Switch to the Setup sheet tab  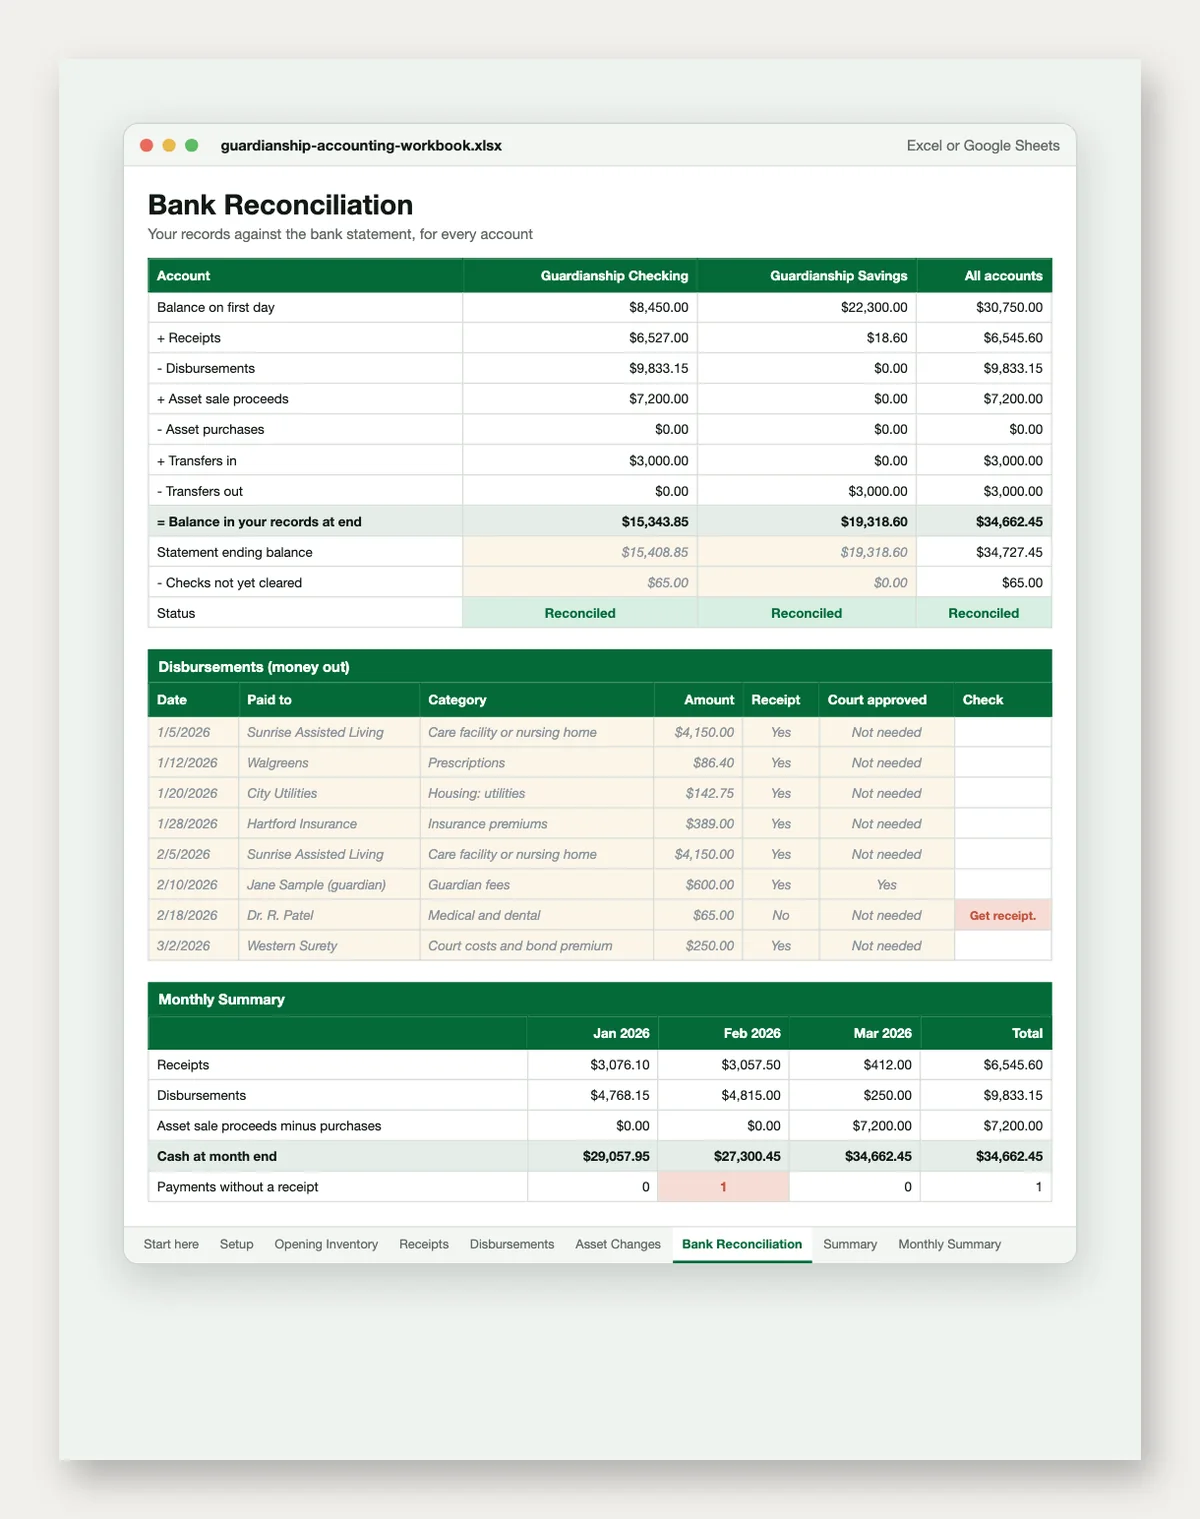click(x=236, y=1244)
